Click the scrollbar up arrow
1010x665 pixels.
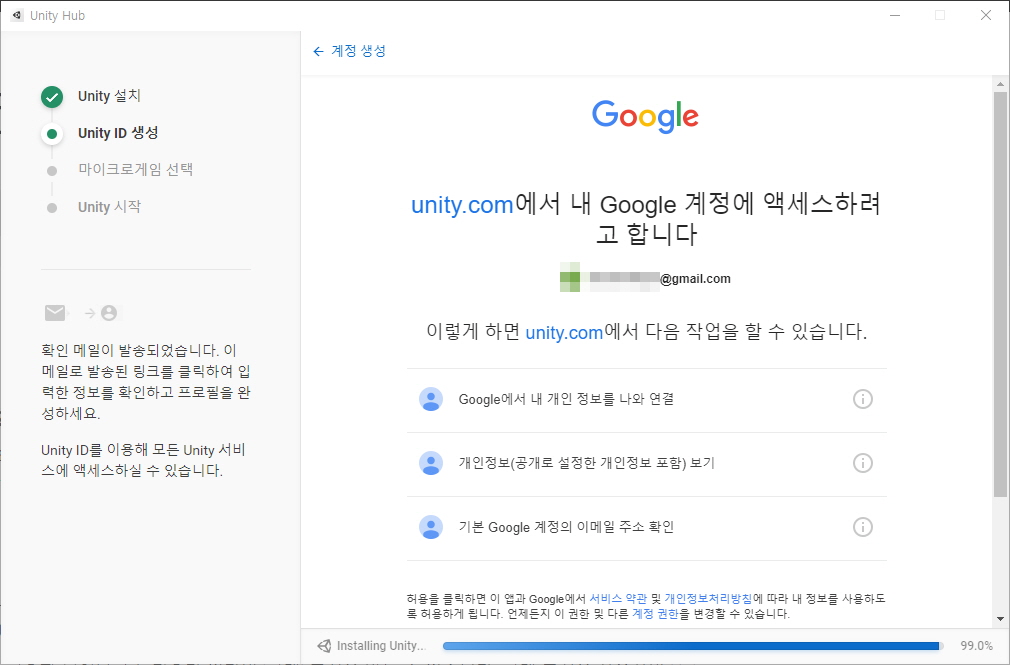coord(1000,84)
